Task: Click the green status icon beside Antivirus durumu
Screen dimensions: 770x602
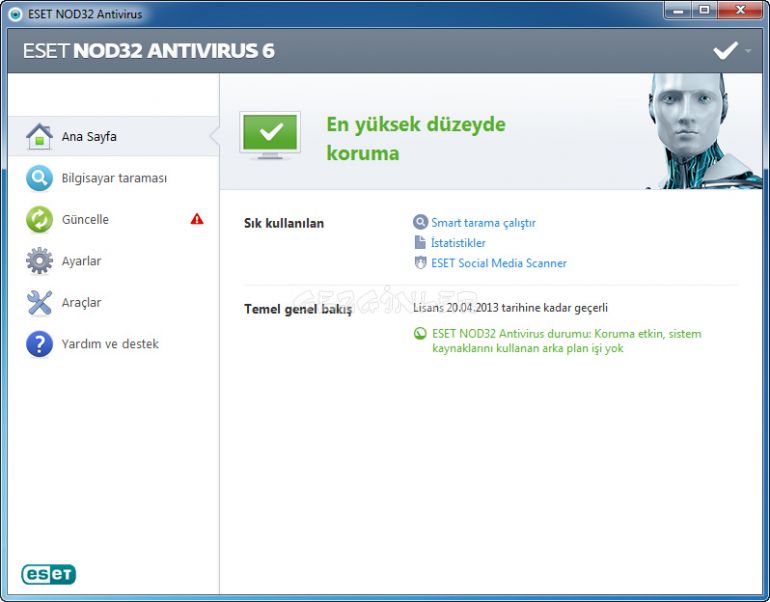Action: pos(420,334)
